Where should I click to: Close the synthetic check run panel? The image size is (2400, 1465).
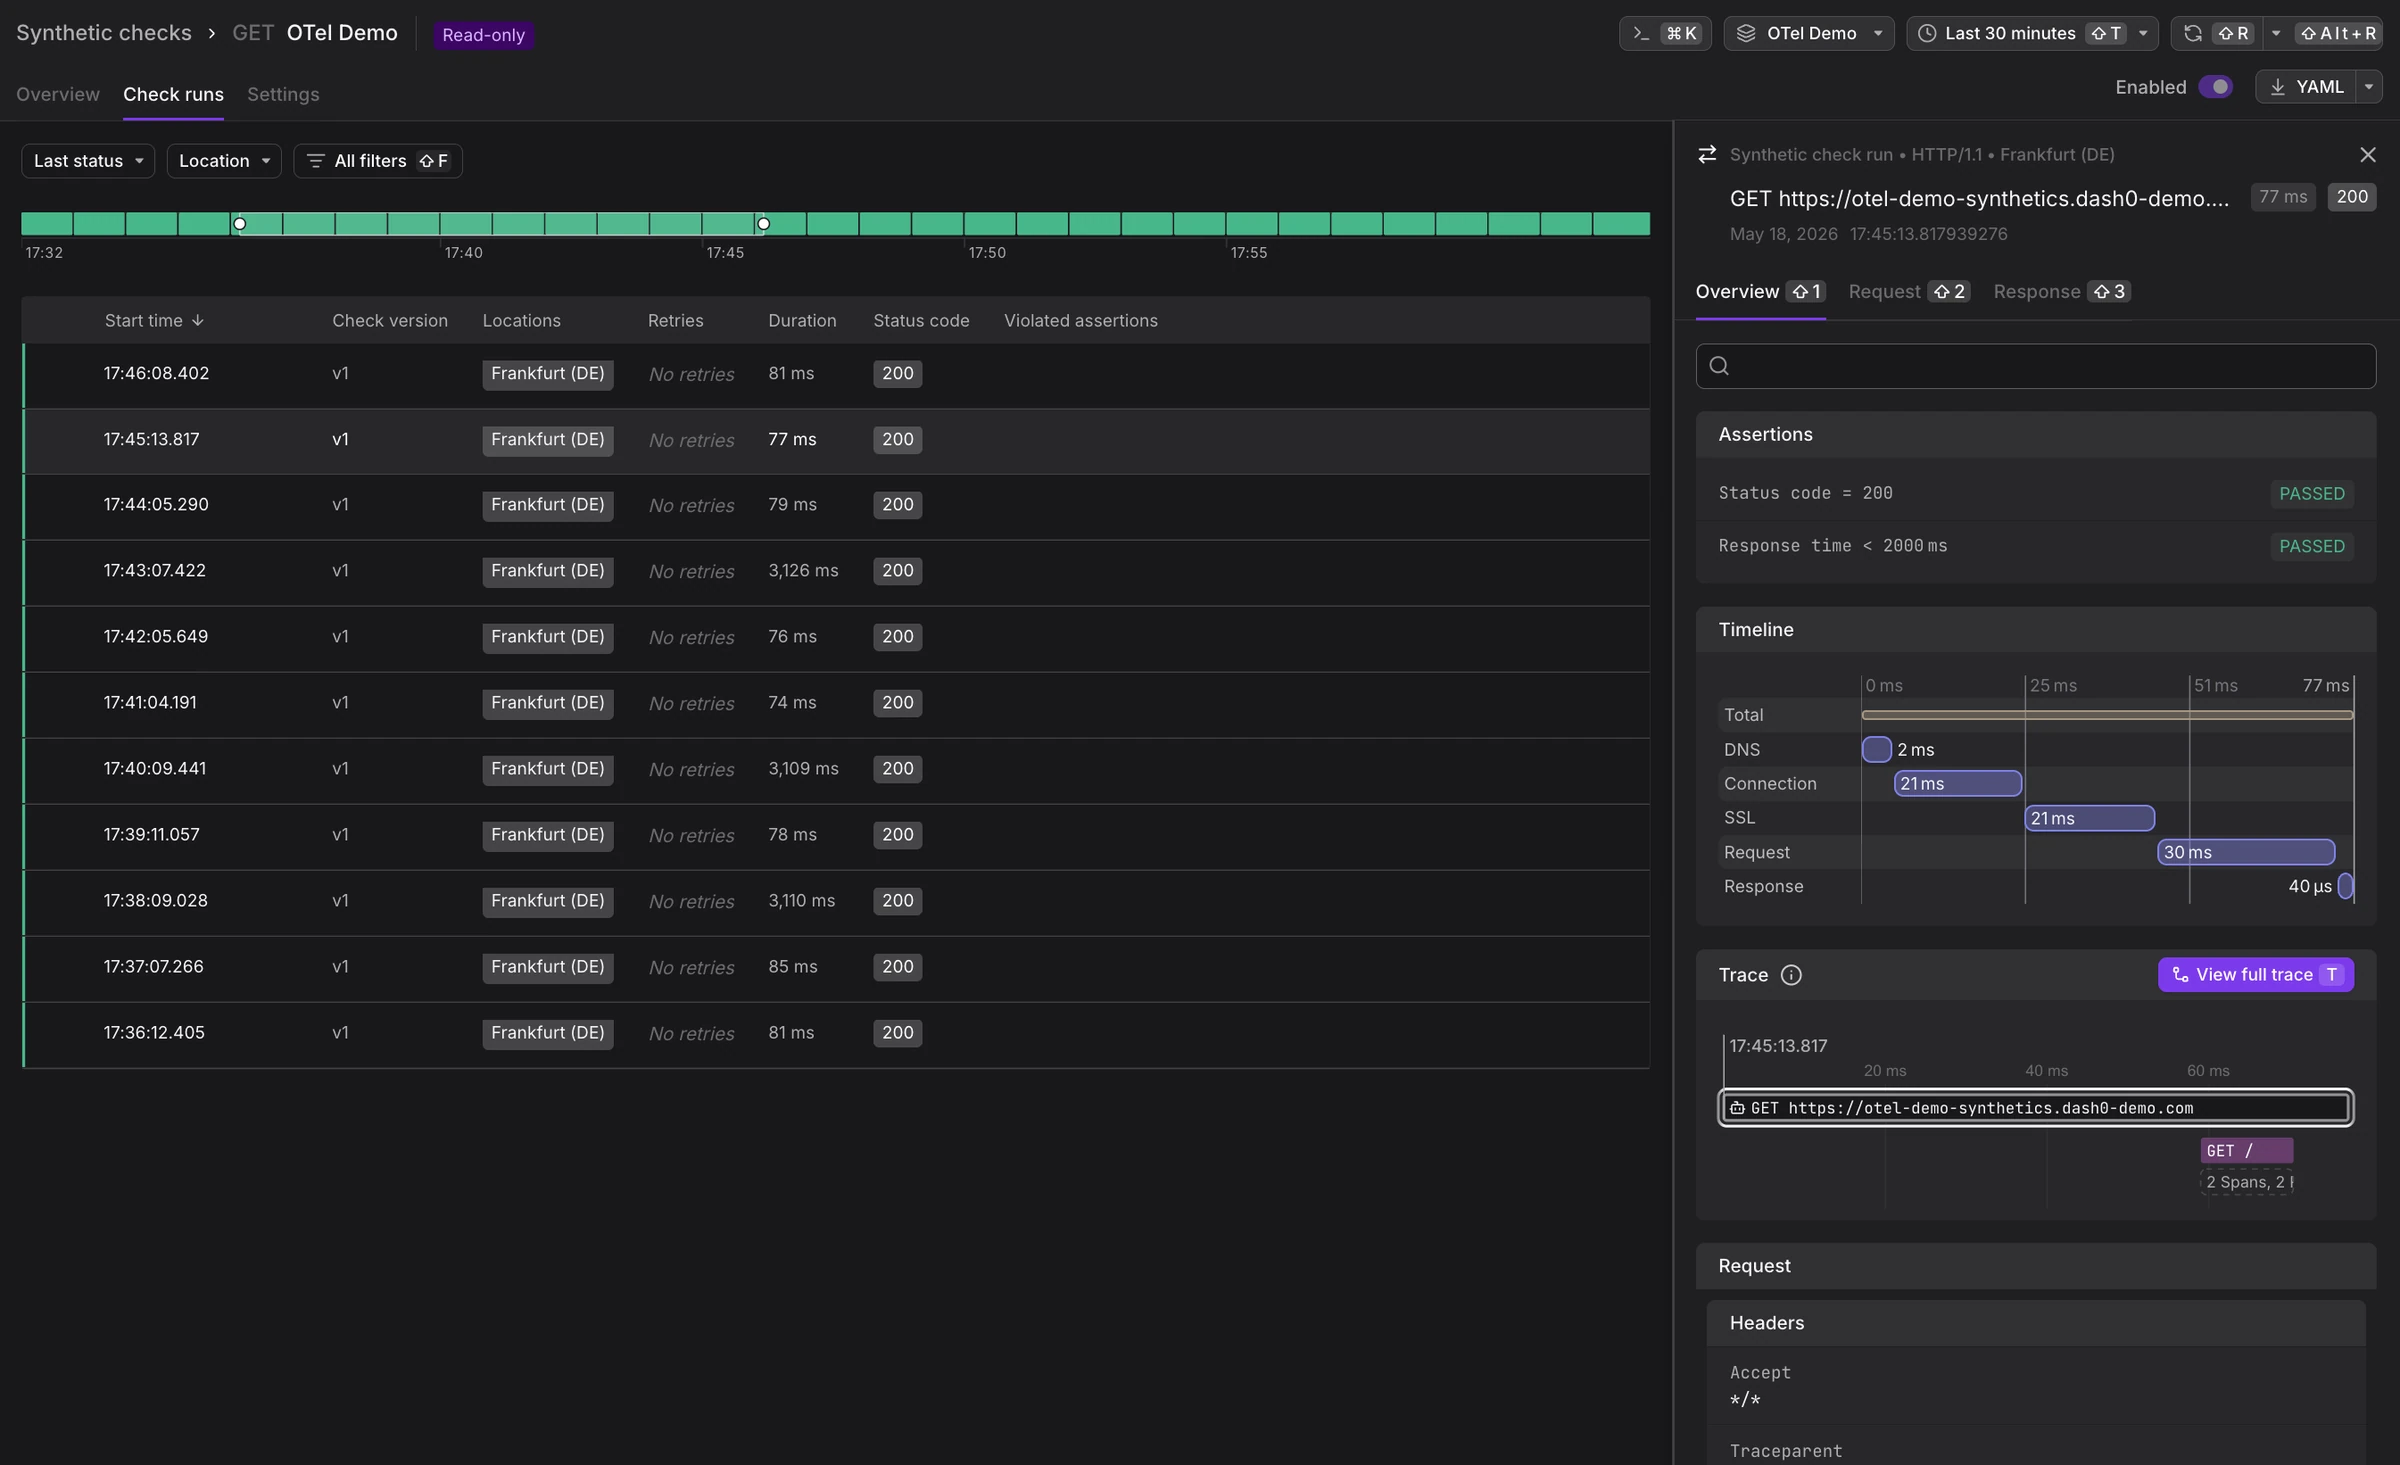point(2367,154)
